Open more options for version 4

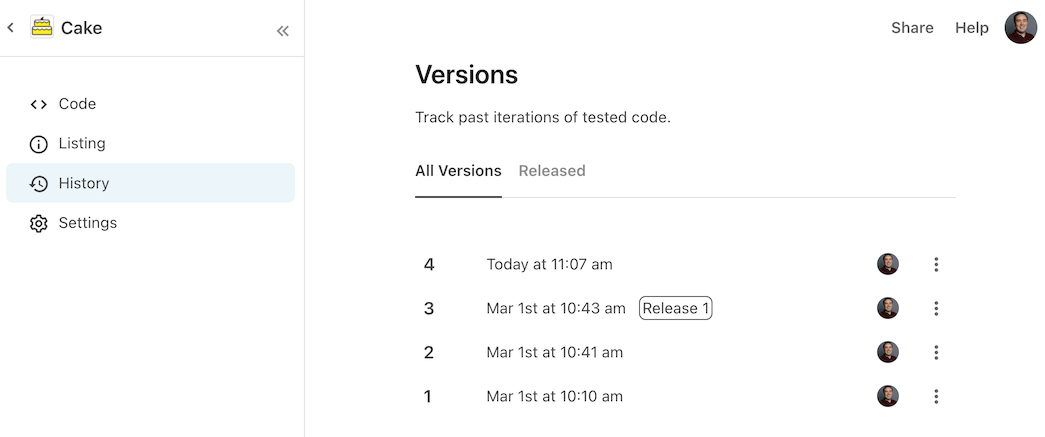pos(936,264)
